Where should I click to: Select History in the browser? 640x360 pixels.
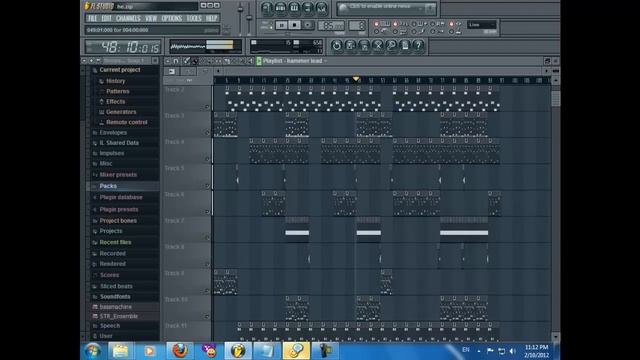point(116,81)
